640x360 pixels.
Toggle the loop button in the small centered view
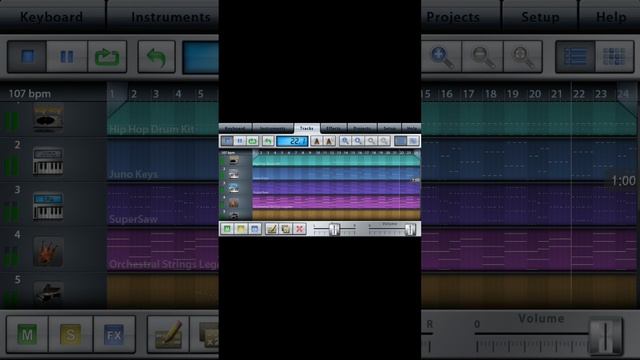tap(252, 141)
